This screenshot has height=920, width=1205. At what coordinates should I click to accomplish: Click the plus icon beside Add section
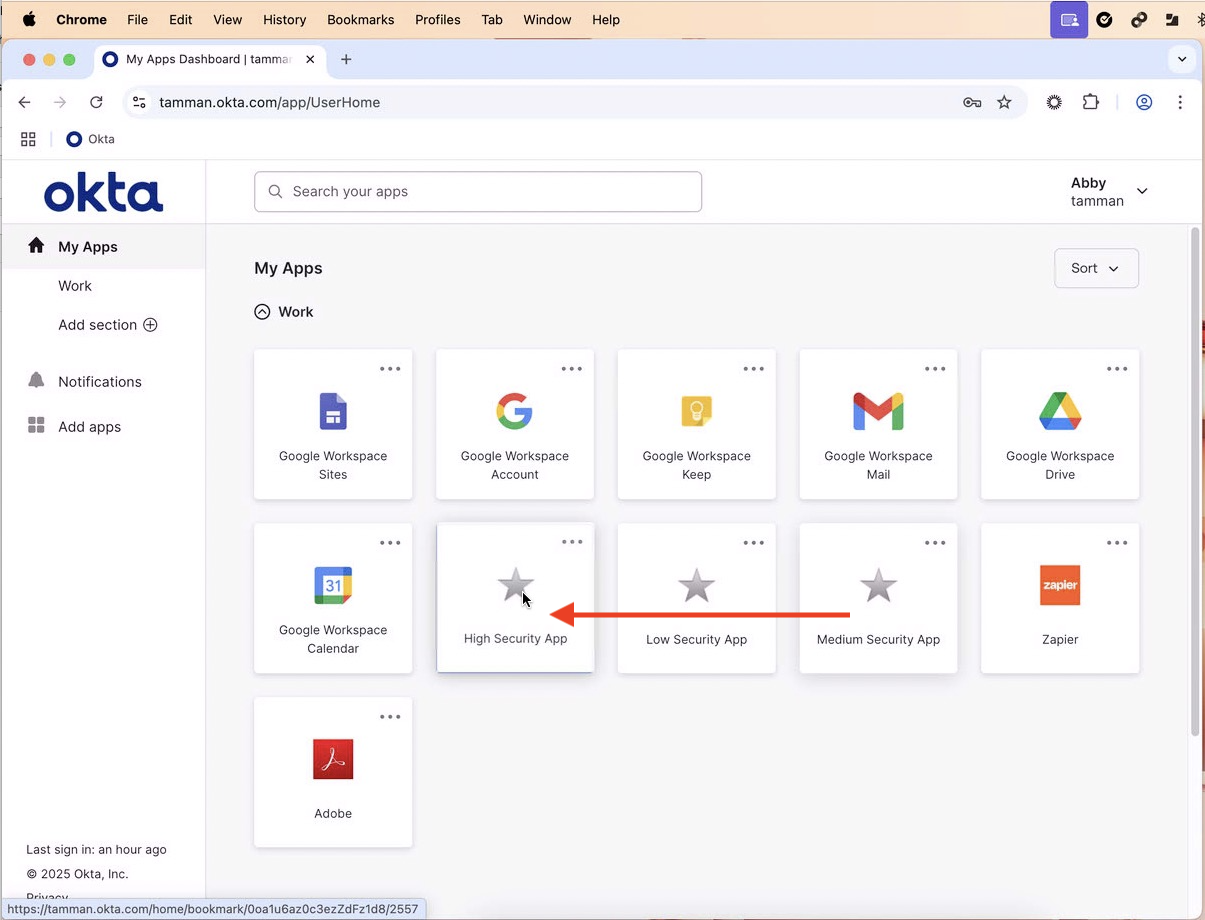coord(150,325)
